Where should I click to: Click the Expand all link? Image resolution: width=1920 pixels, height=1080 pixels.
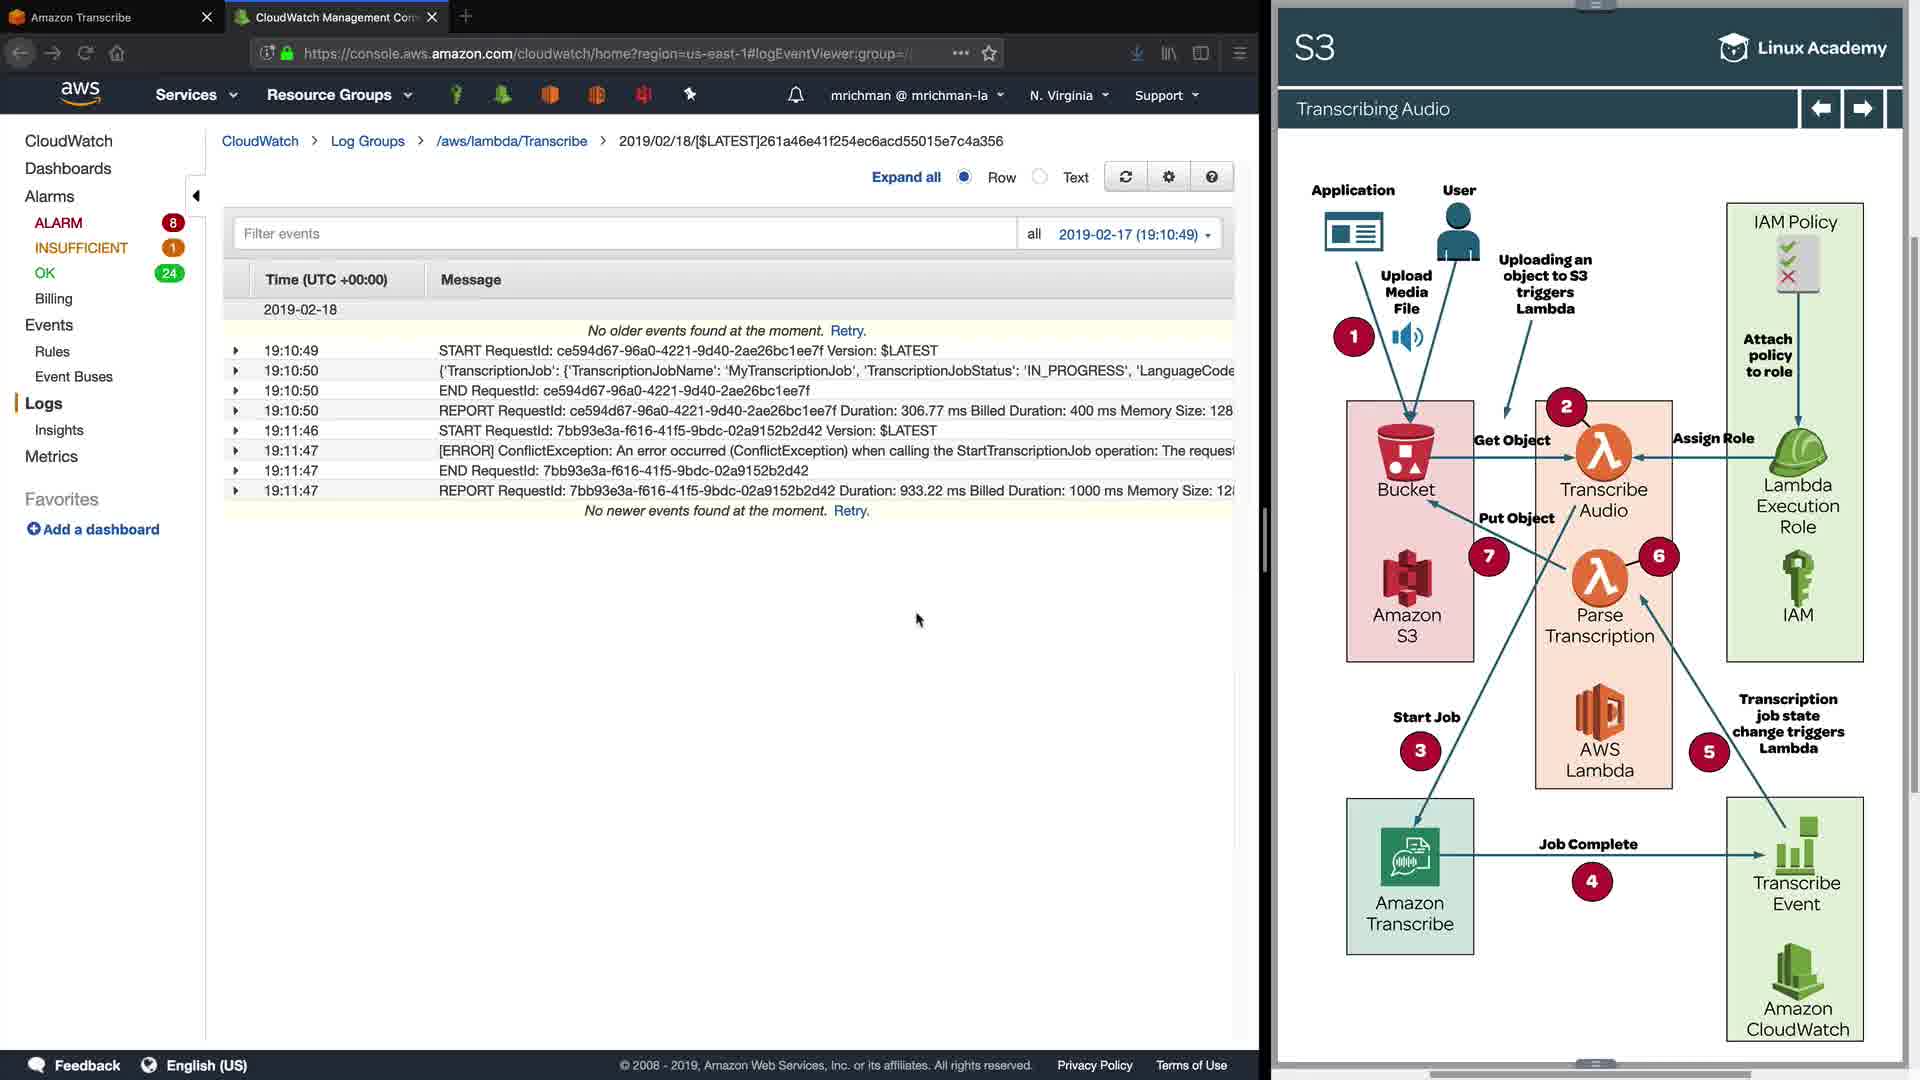click(x=906, y=177)
